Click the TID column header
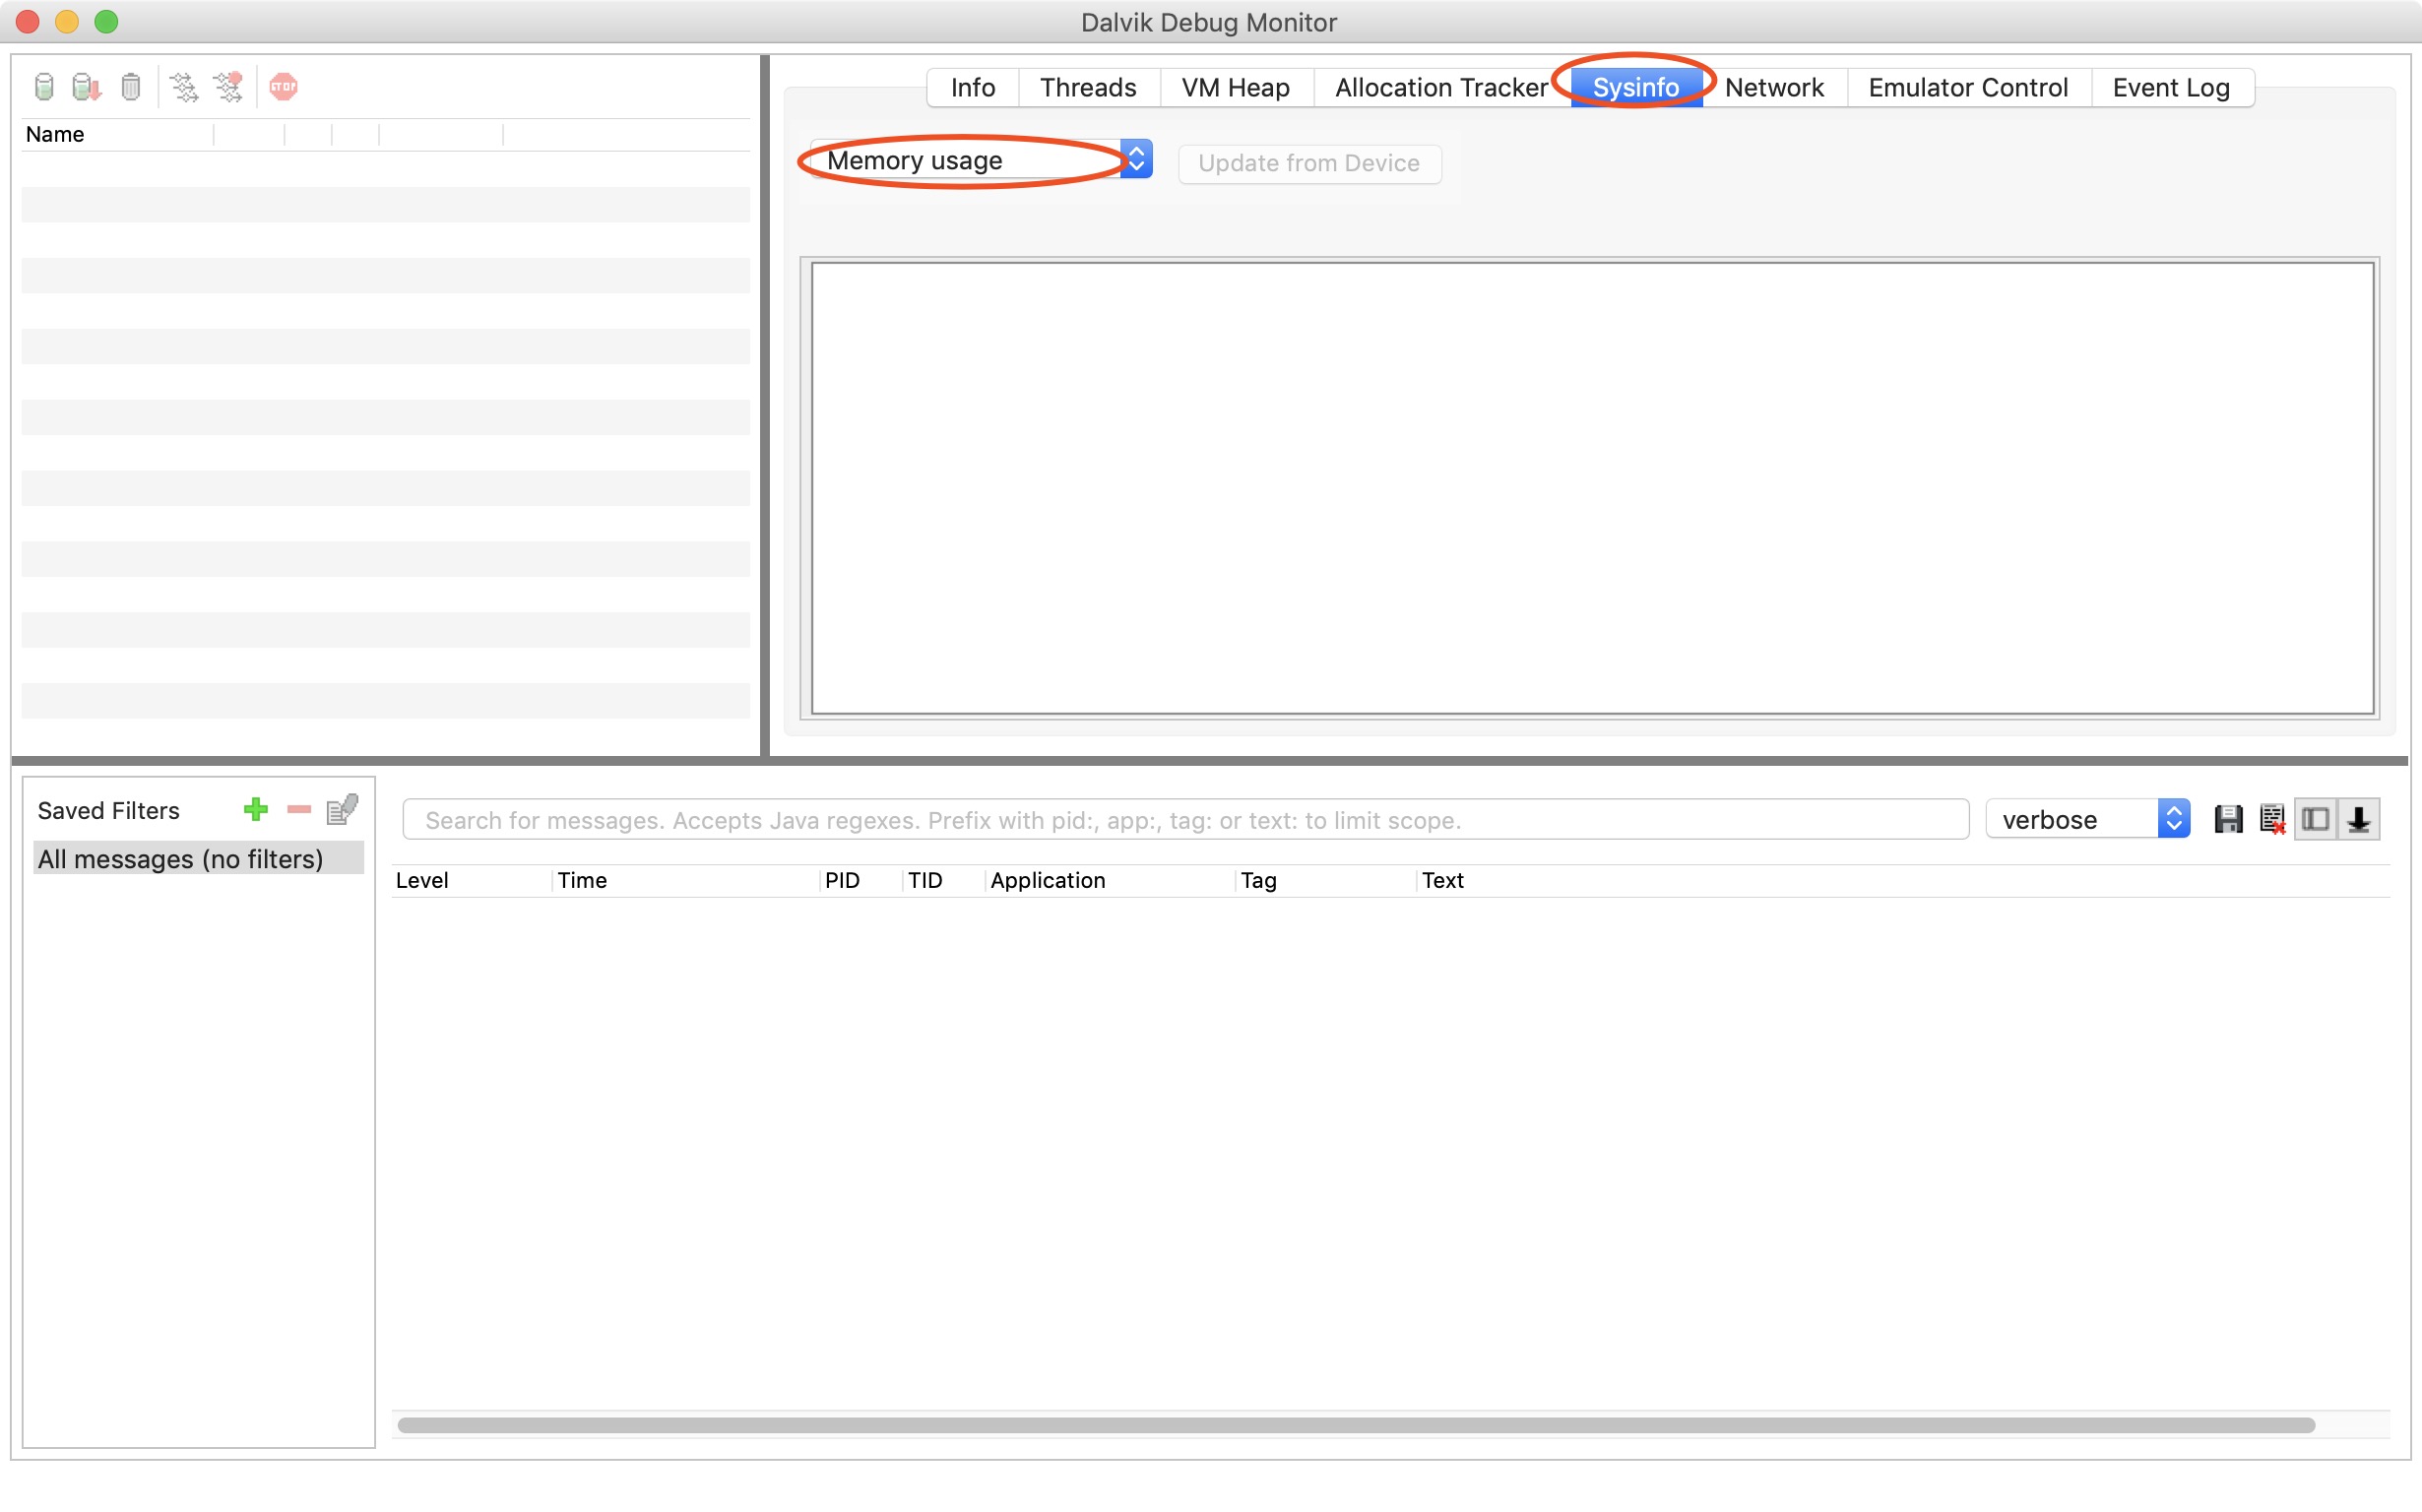The width and height of the screenshot is (2422, 1512). tap(944, 880)
